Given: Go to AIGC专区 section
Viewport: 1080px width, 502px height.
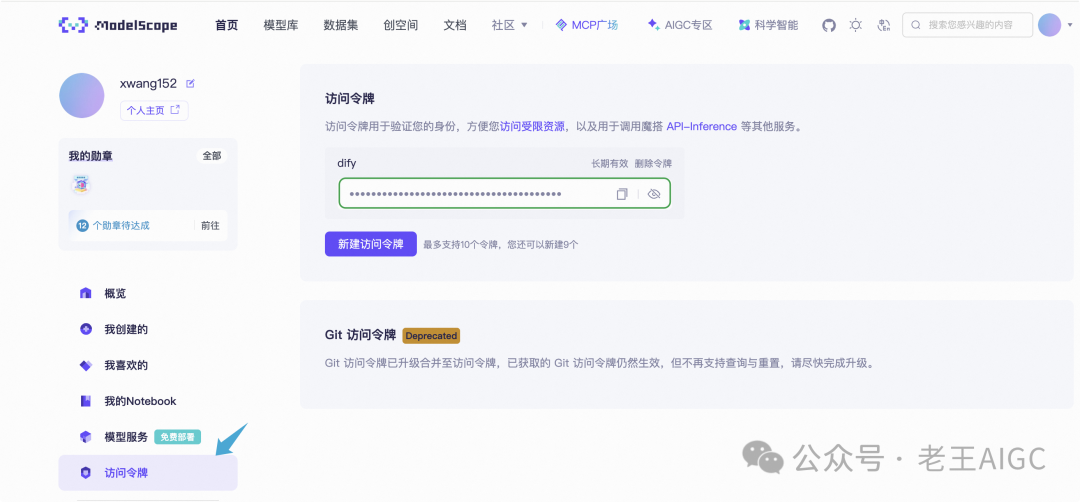Looking at the screenshot, I should (680, 25).
